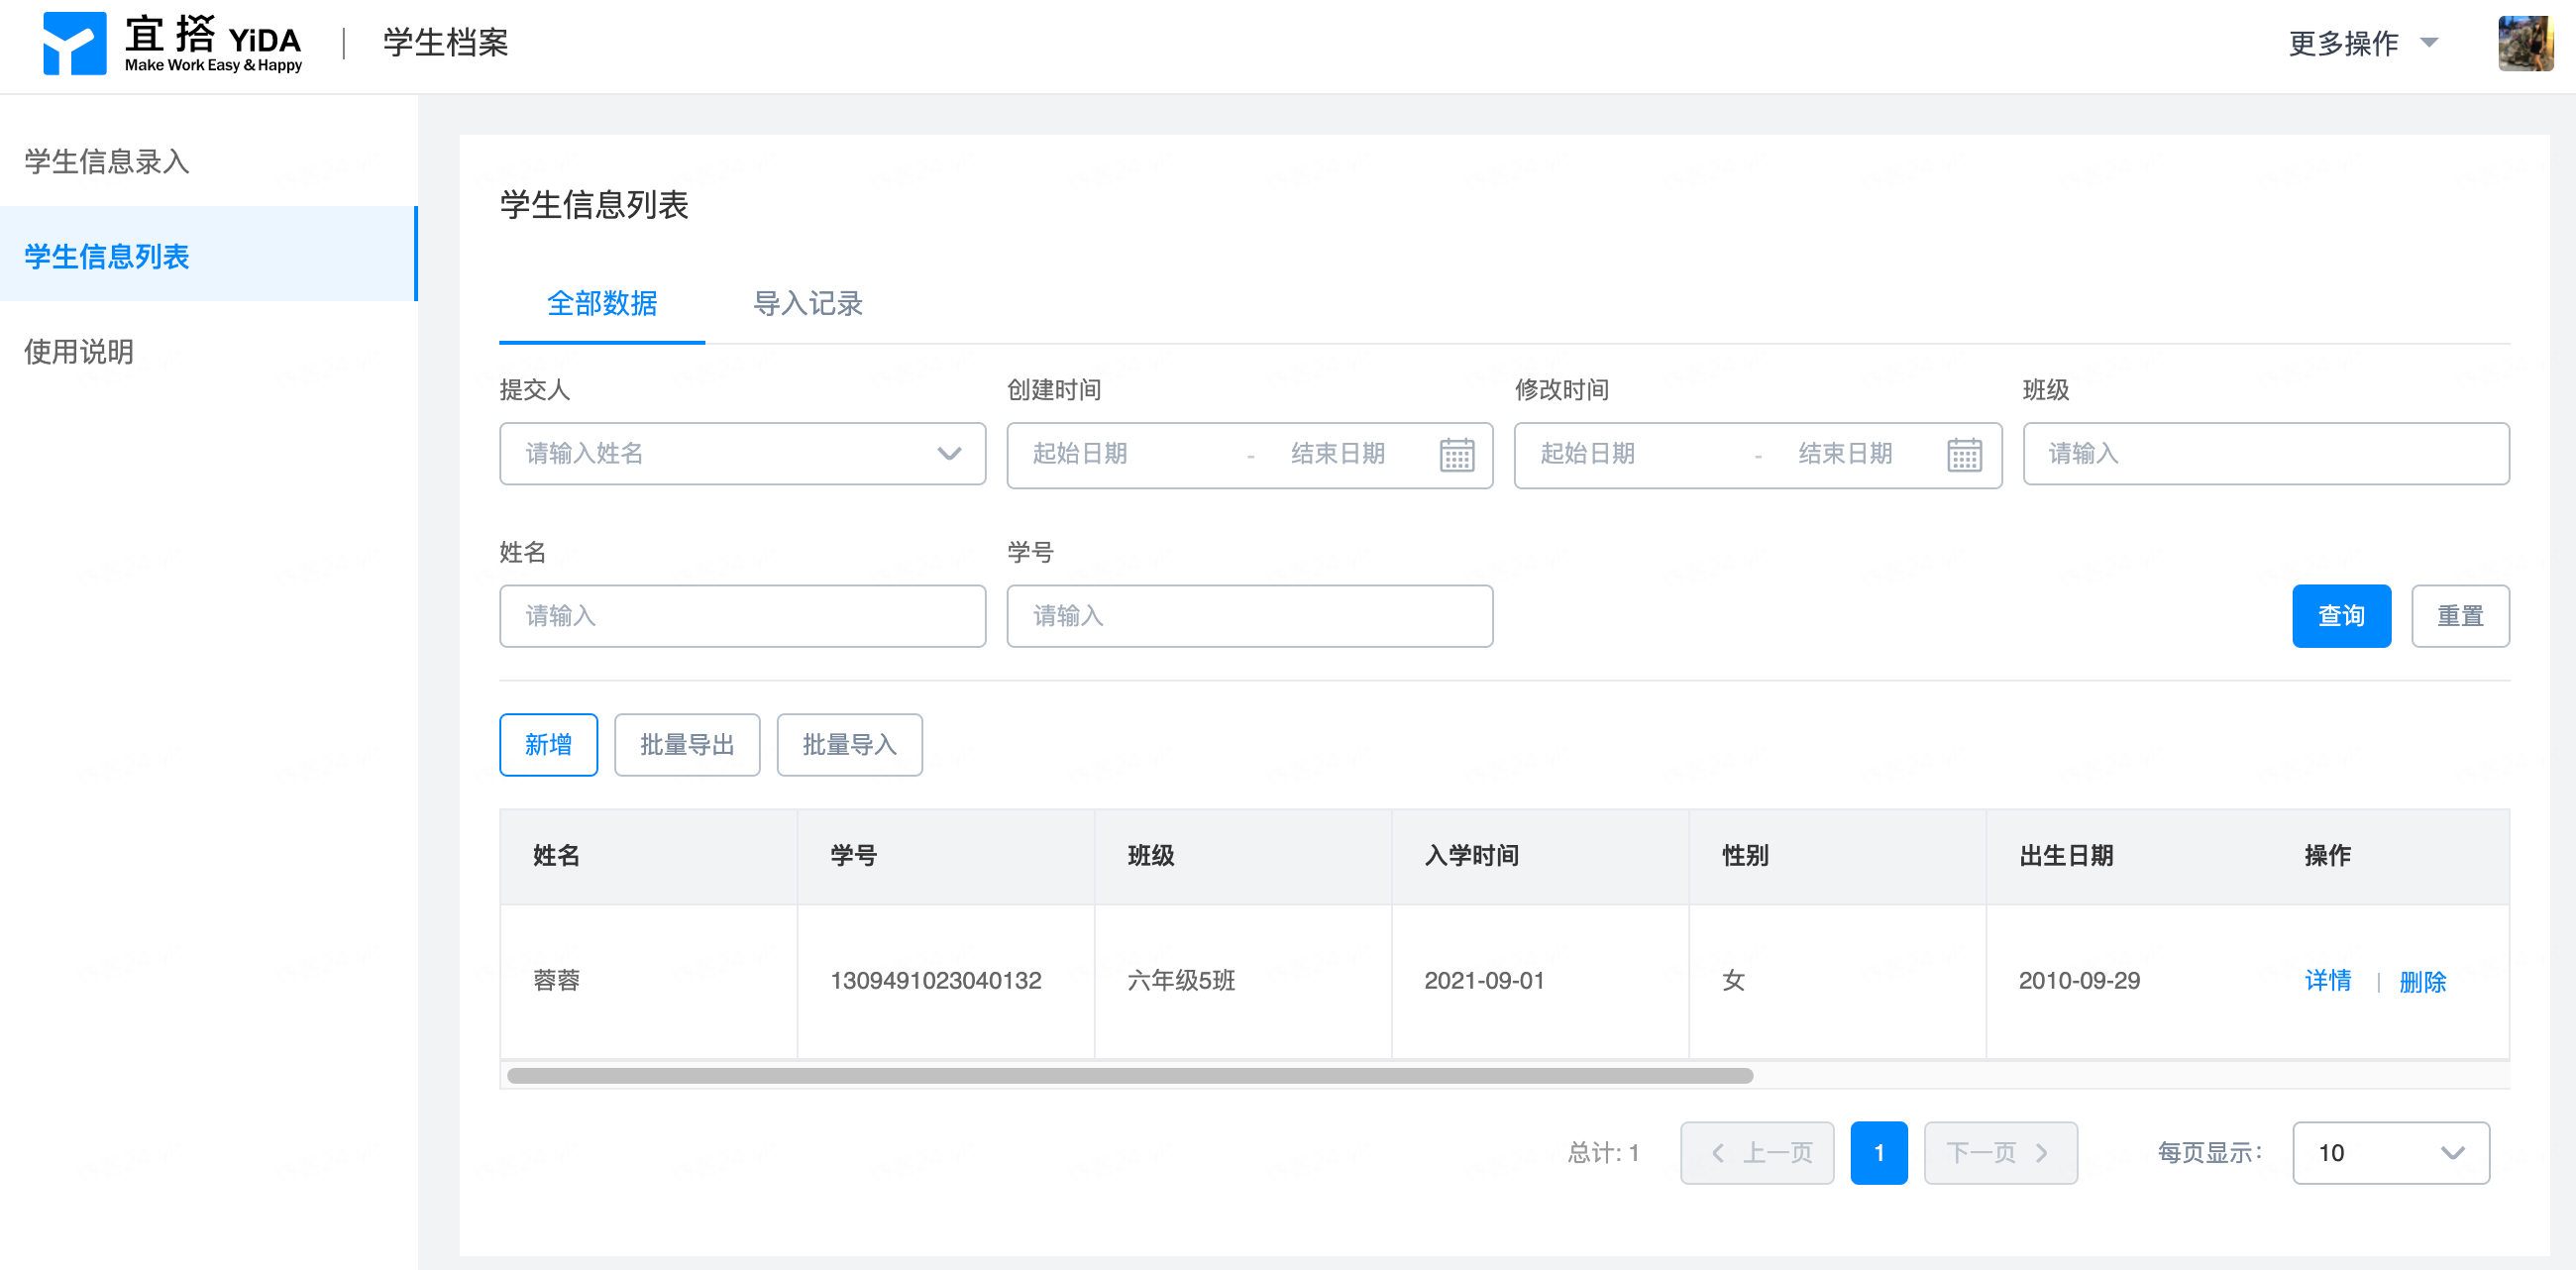
Task: Open the user avatar in top right
Action: click(x=2525, y=43)
